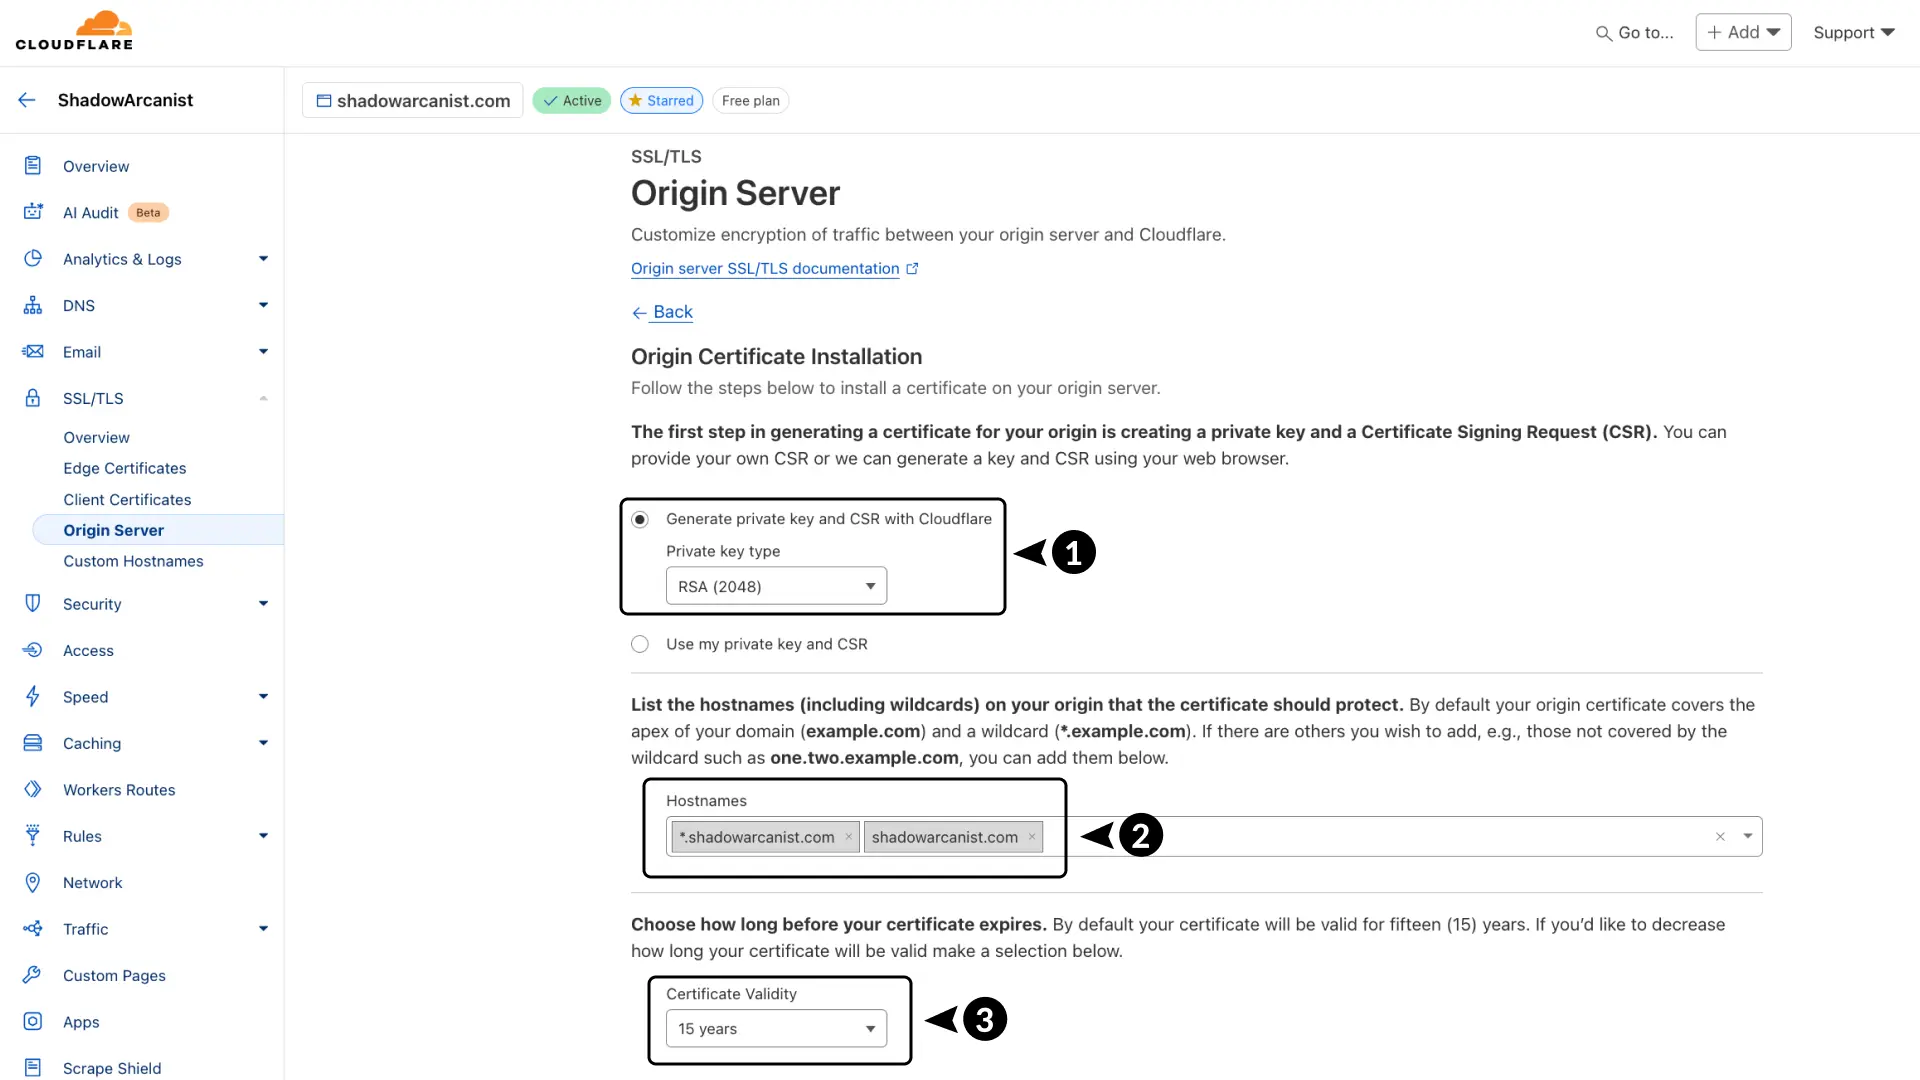Click the AI Audit sidebar icon
Viewport: 1920px width, 1080px height.
tap(33, 212)
